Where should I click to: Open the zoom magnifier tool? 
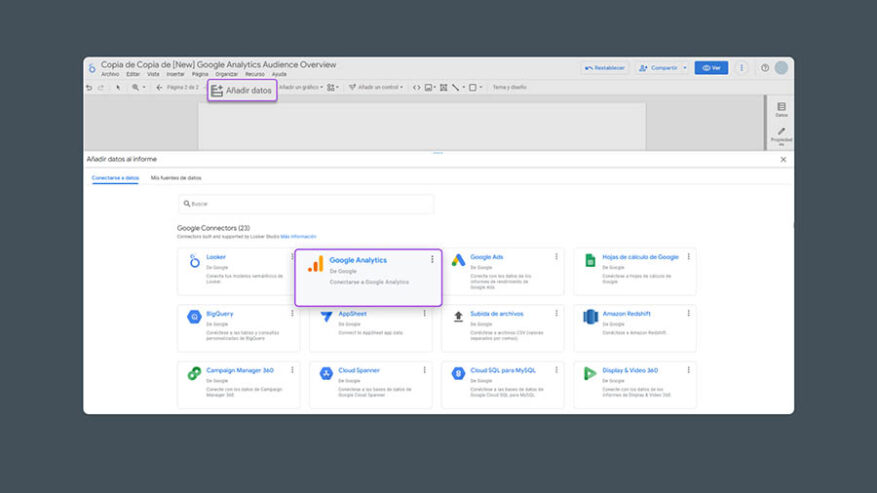pos(135,87)
